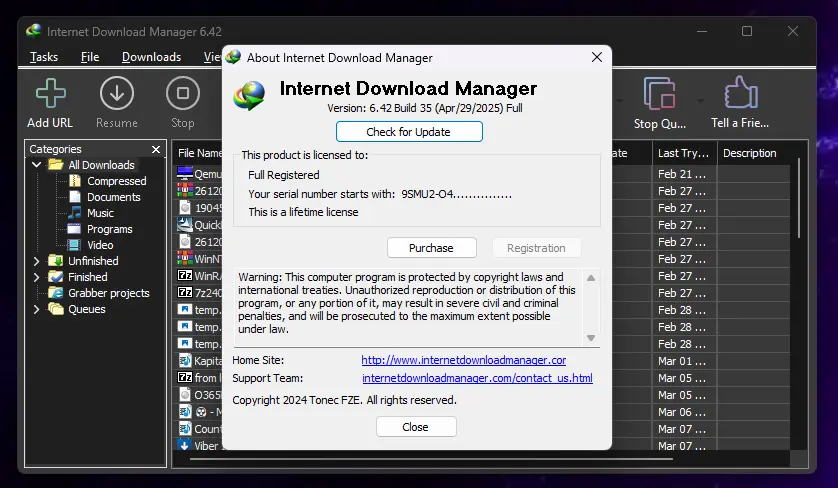This screenshot has width=838, height=488.
Task: Close the Categories panel with X
Action: 156,149
